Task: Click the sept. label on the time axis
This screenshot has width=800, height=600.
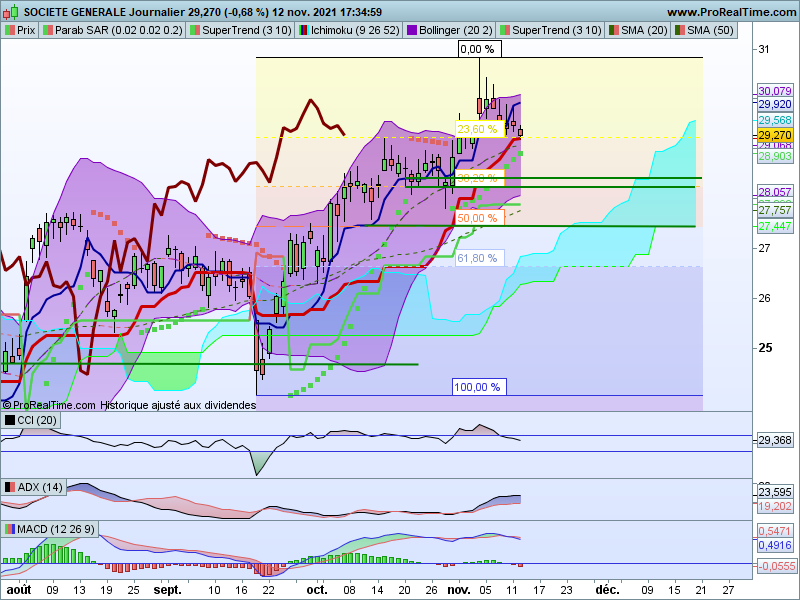Action: pyautogui.click(x=168, y=590)
